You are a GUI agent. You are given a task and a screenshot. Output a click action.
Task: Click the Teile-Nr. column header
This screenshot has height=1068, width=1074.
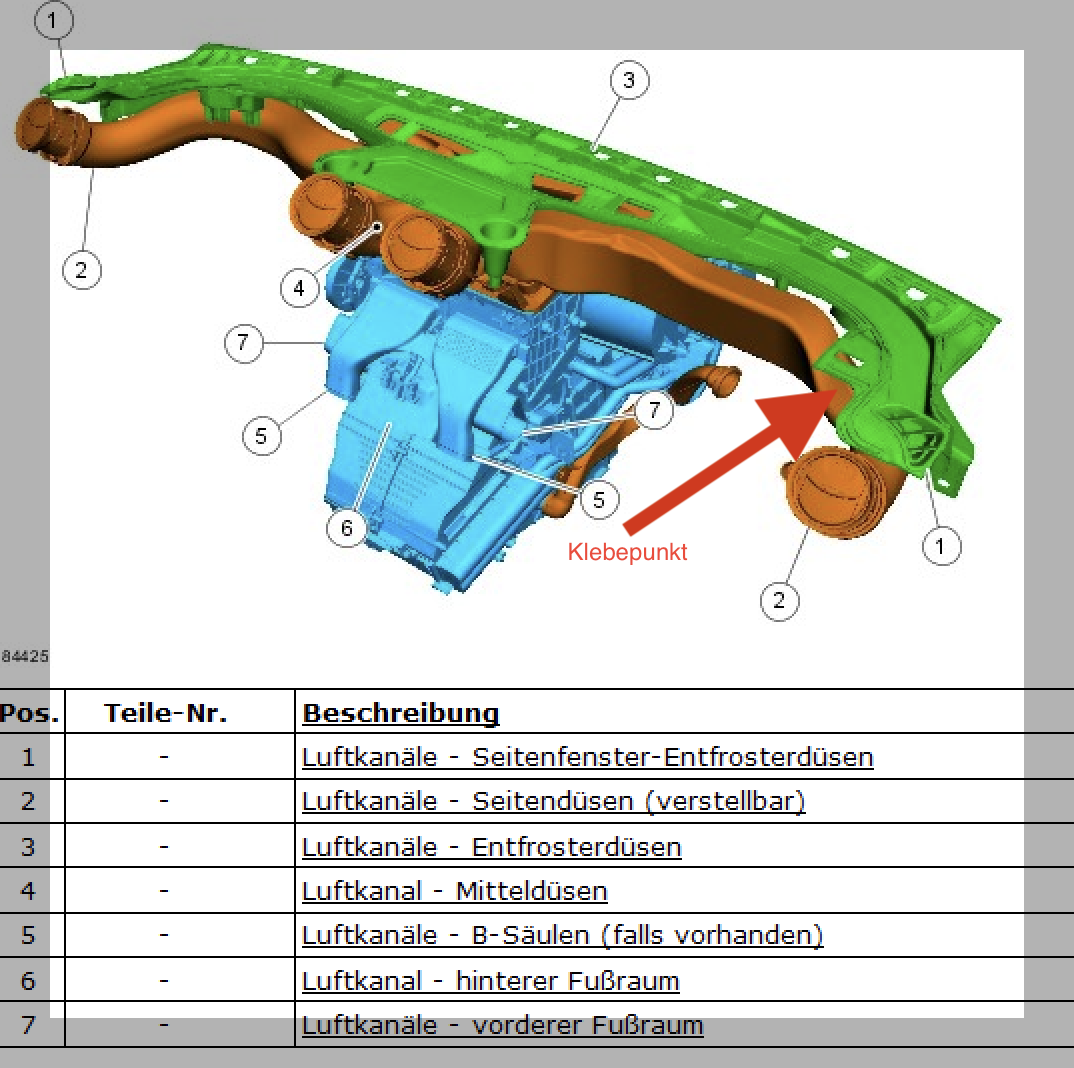[x=165, y=713]
